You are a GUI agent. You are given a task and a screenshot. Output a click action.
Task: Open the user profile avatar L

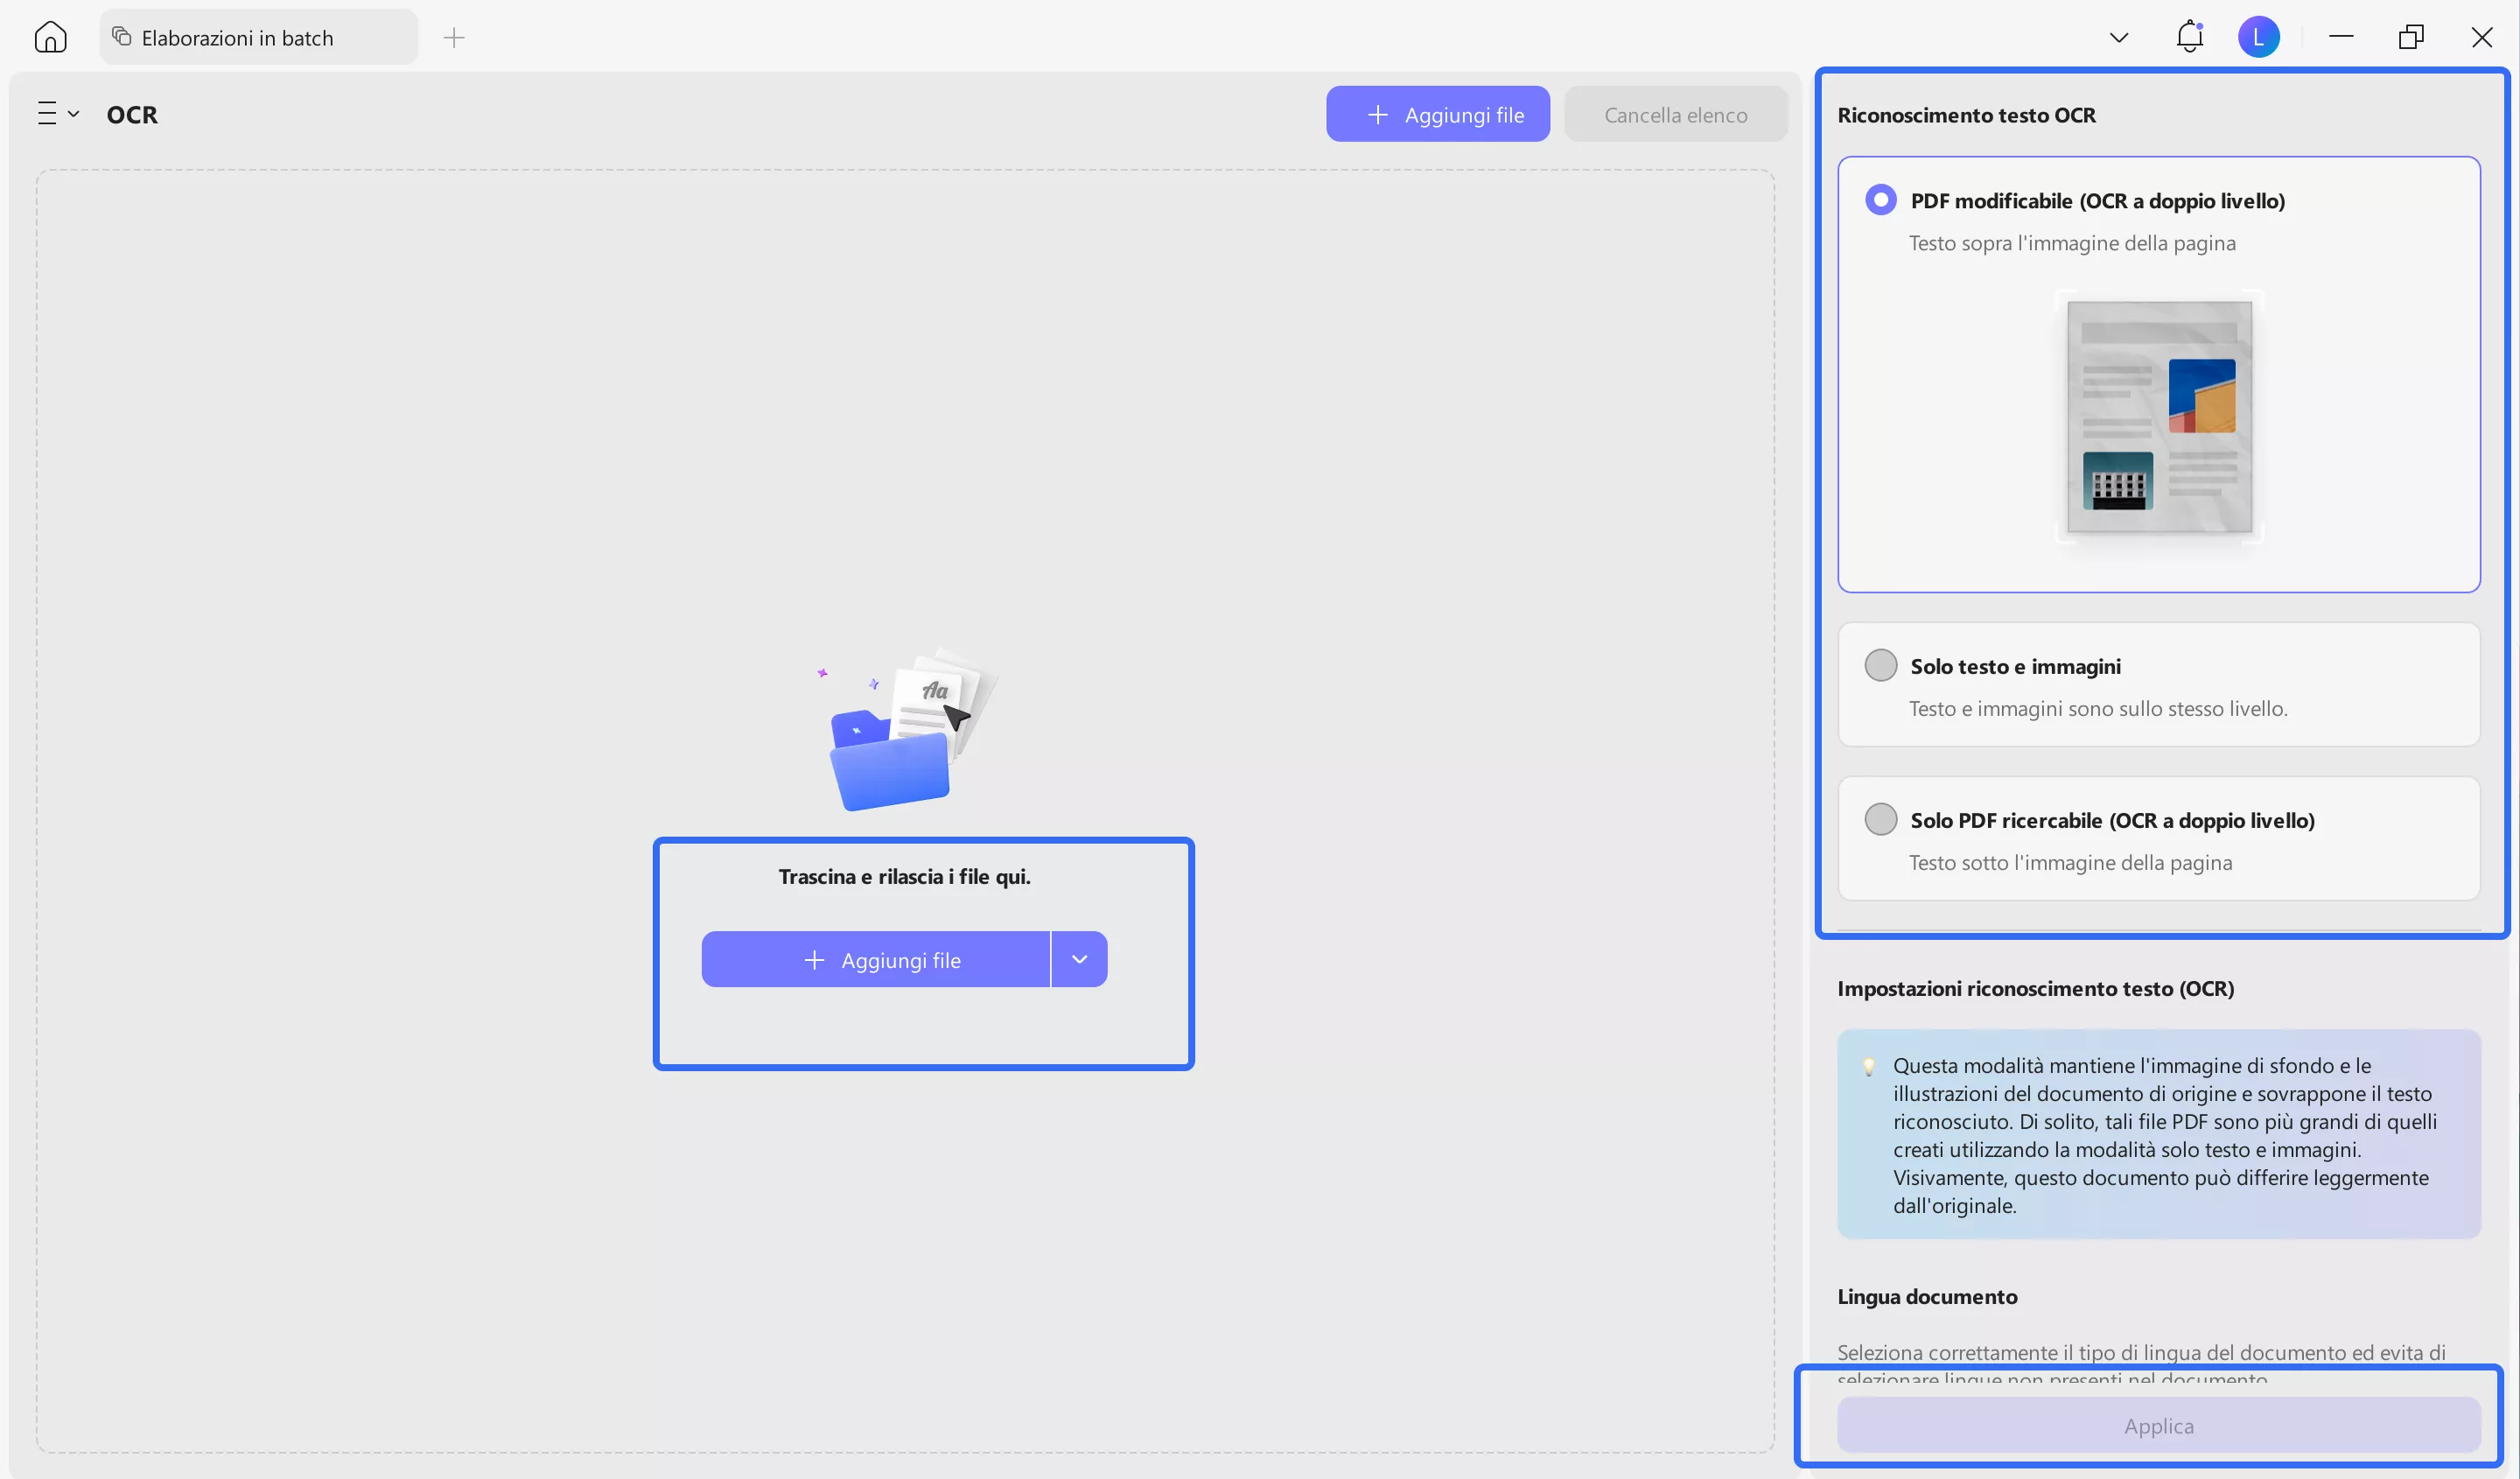[2258, 38]
